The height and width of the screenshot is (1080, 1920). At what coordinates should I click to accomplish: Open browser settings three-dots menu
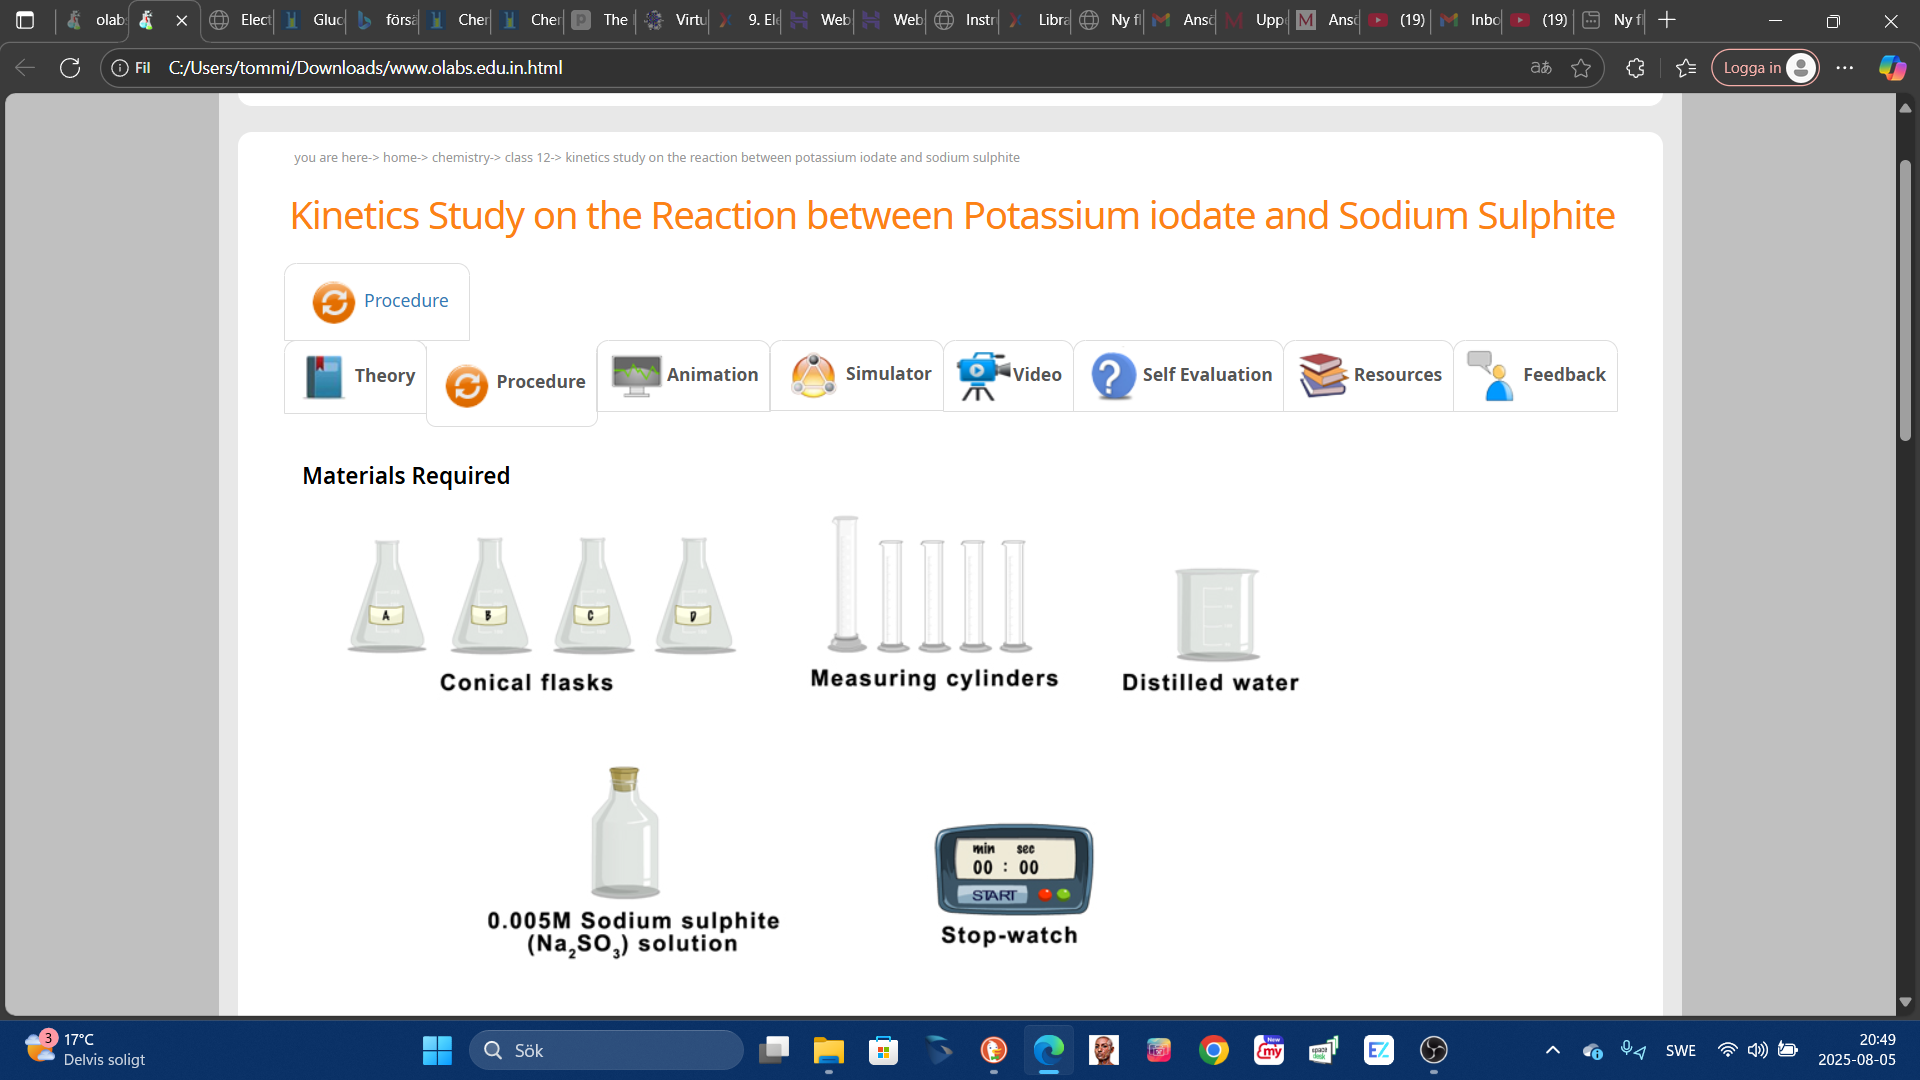pyautogui.click(x=1845, y=68)
